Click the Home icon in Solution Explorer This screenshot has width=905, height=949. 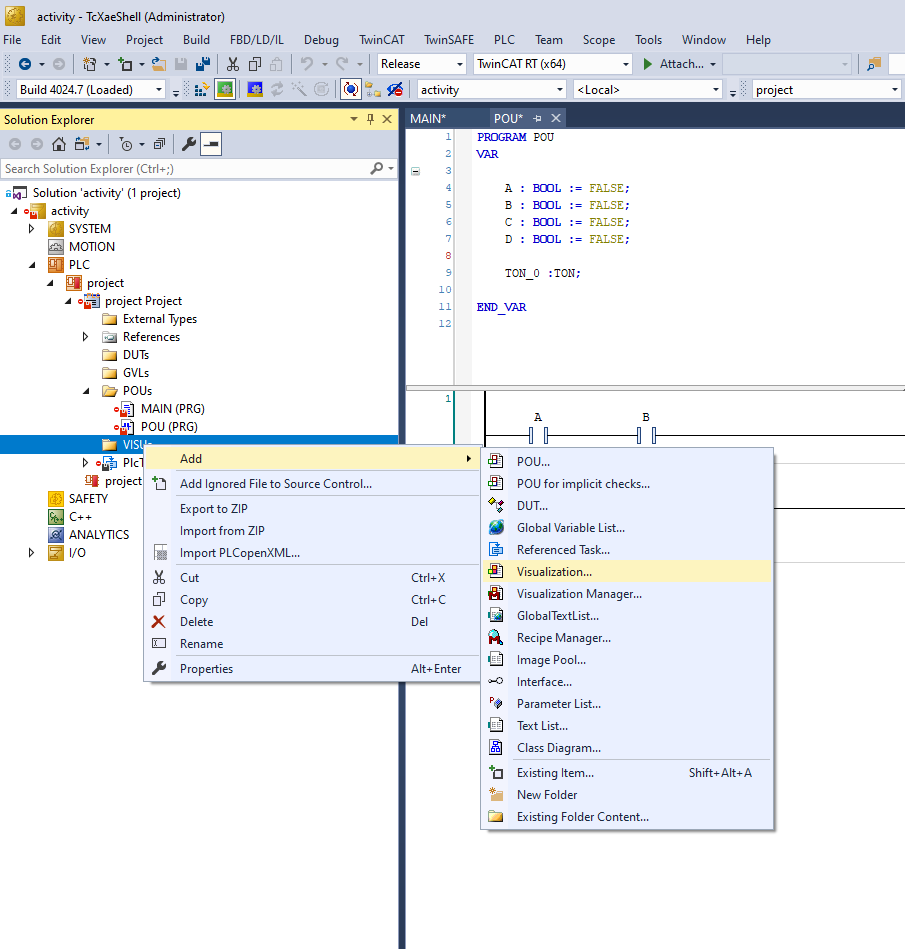point(59,144)
